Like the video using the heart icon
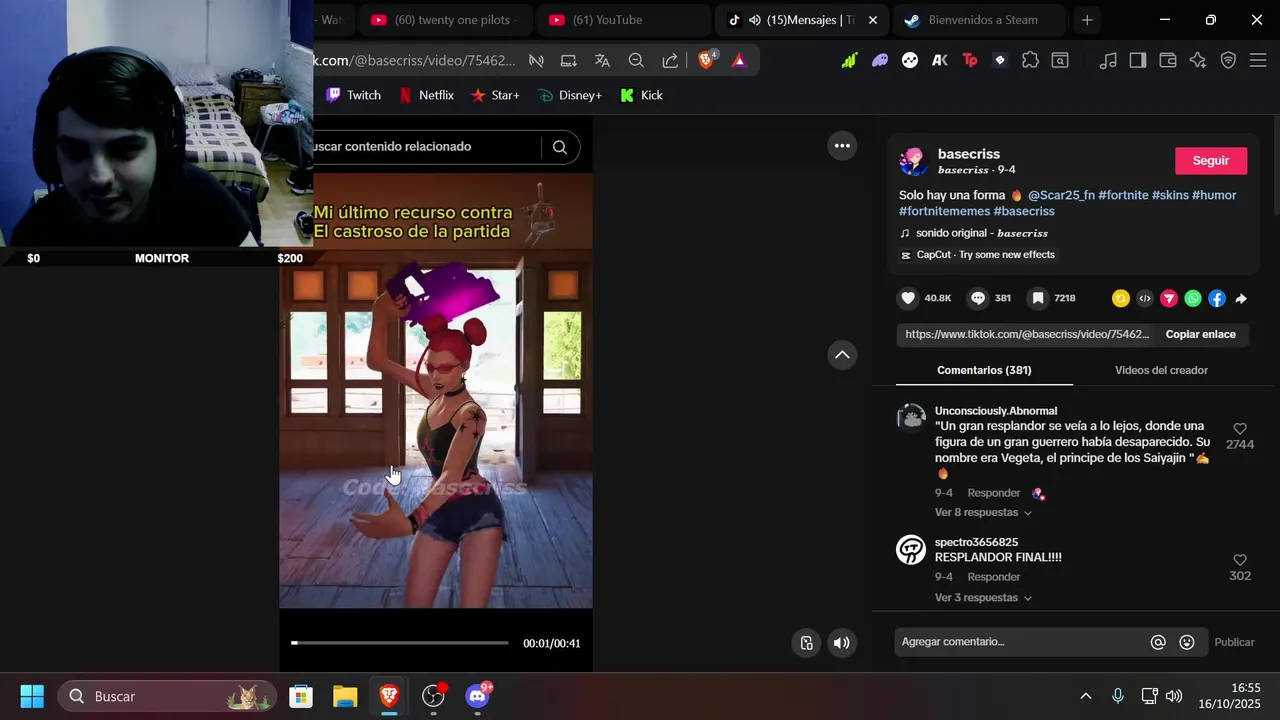 click(908, 298)
